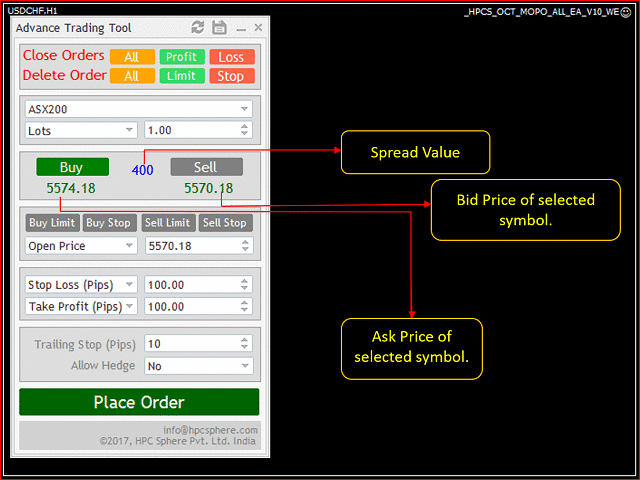Click the USDCHF,H1 chart label
The height and width of the screenshot is (480, 640).
33,11
